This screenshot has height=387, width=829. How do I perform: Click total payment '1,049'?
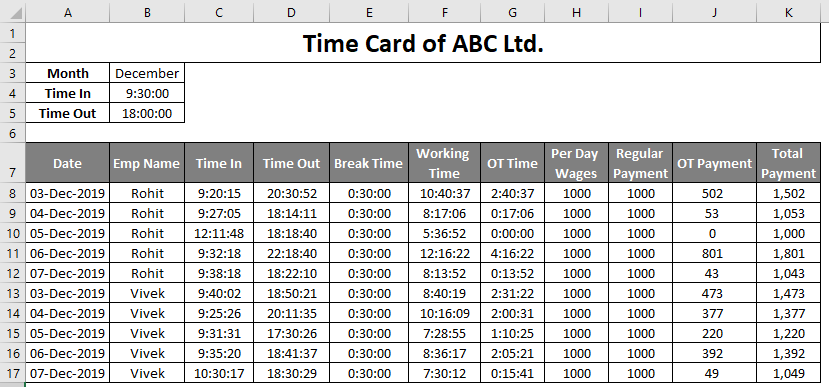click(x=788, y=373)
